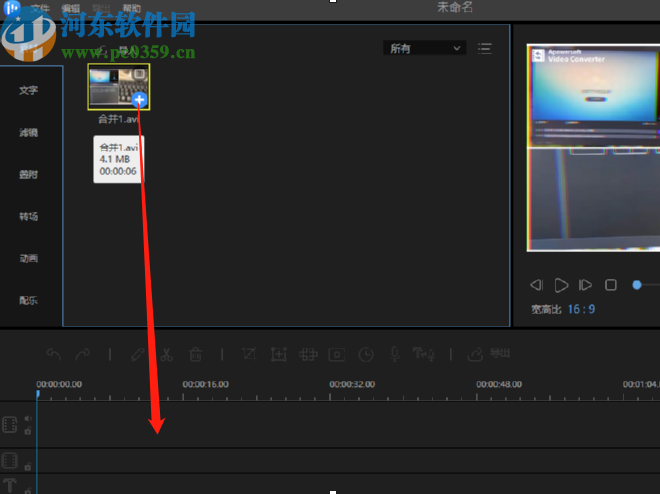Select the 合并1.avi video thumbnail
Viewport: 660px width, 494px height.
pos(119,87)
